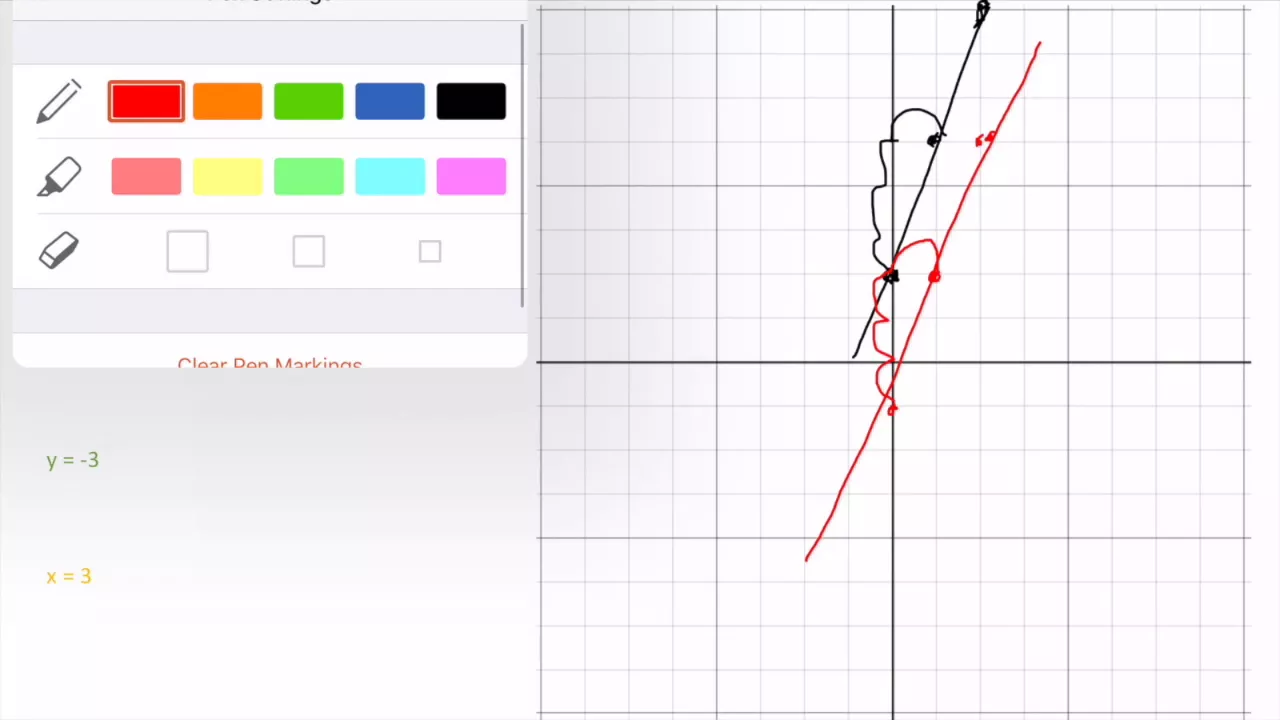Screen dimensions: 1280x720
Task: Pick the light green highlighter color
Action: pyautogui.click(x=309, y=177)
